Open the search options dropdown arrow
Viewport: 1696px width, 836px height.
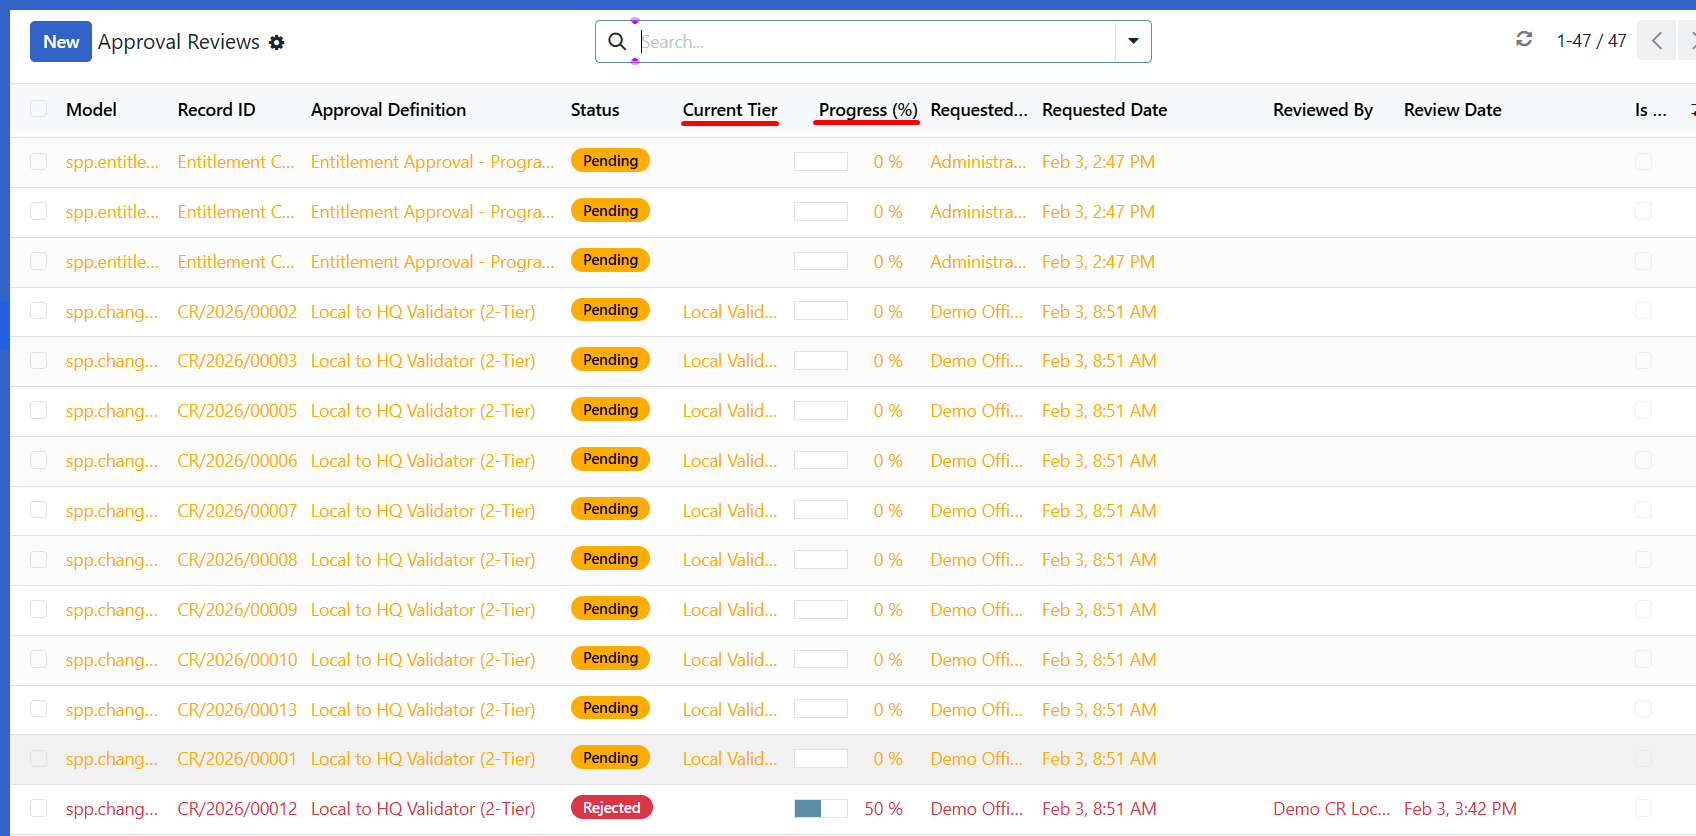pyautogui.click(x=1133, y=42)
